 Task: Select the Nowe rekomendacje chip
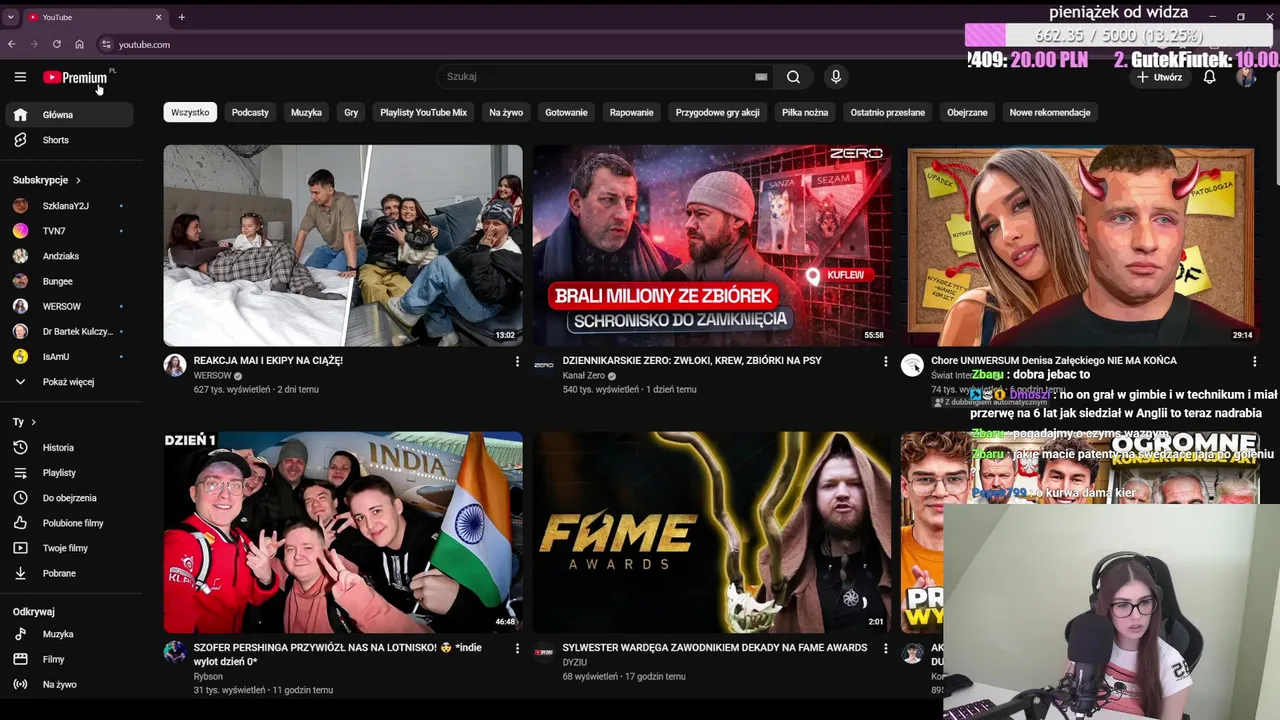click(x=1050, y=112)
